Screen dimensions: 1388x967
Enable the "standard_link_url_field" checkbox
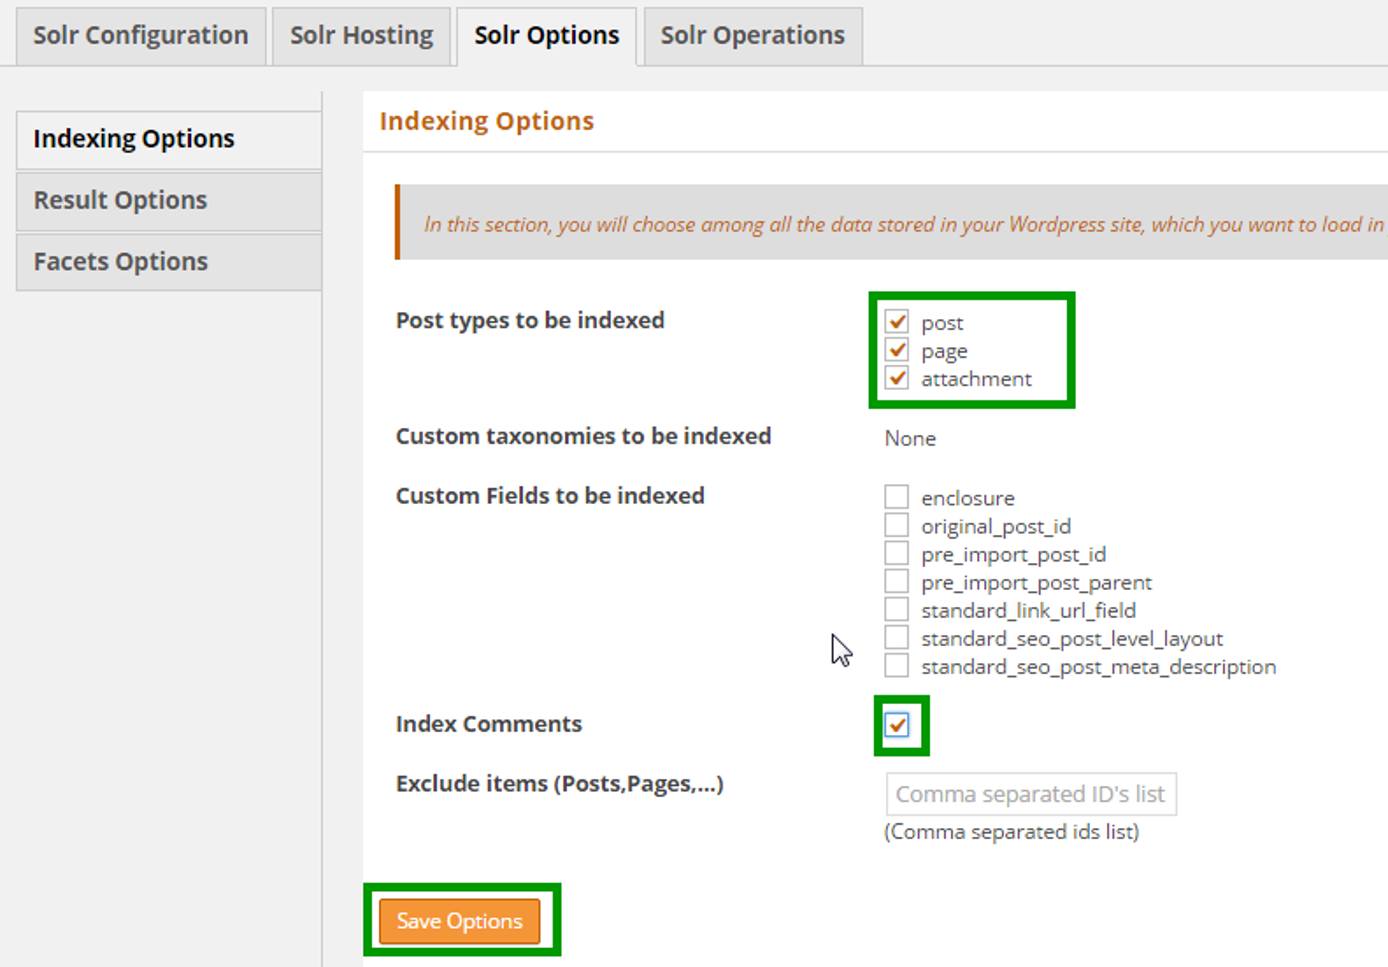(897, 610)
